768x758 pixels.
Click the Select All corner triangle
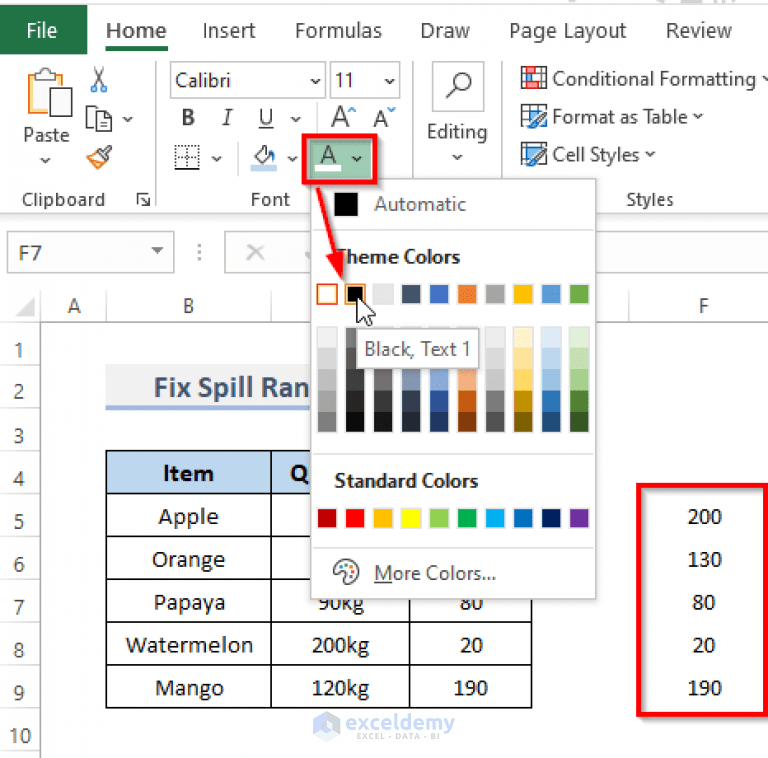25,307
